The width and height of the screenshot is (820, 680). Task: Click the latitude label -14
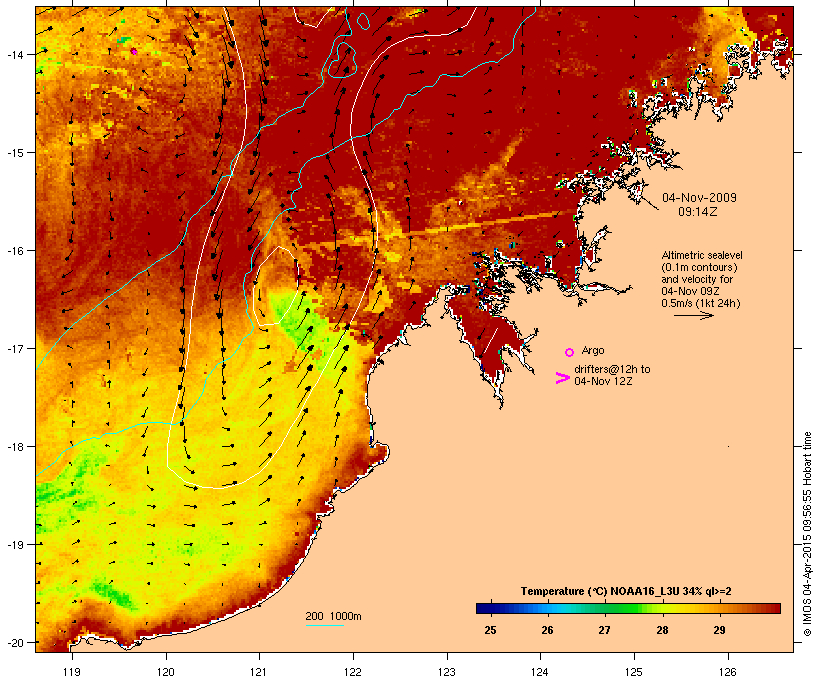[14, 54]
